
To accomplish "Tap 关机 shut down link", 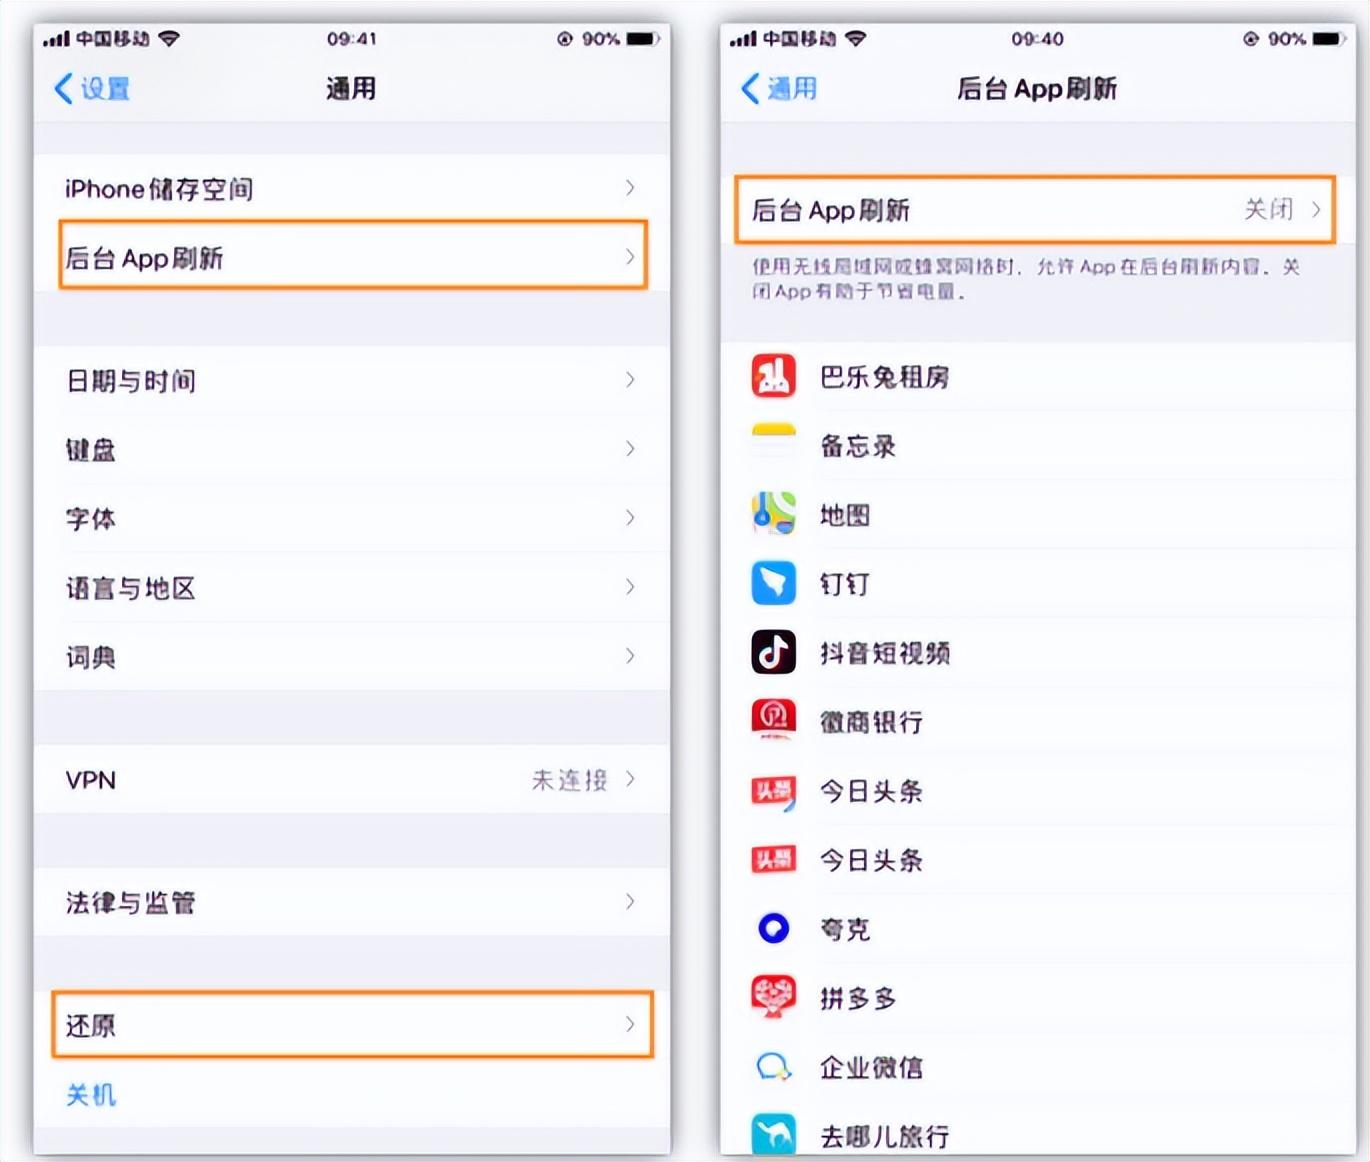I will [91, 1095].
